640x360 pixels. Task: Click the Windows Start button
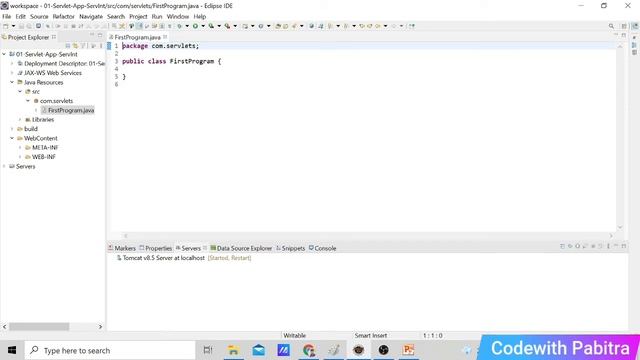point(12,350)
